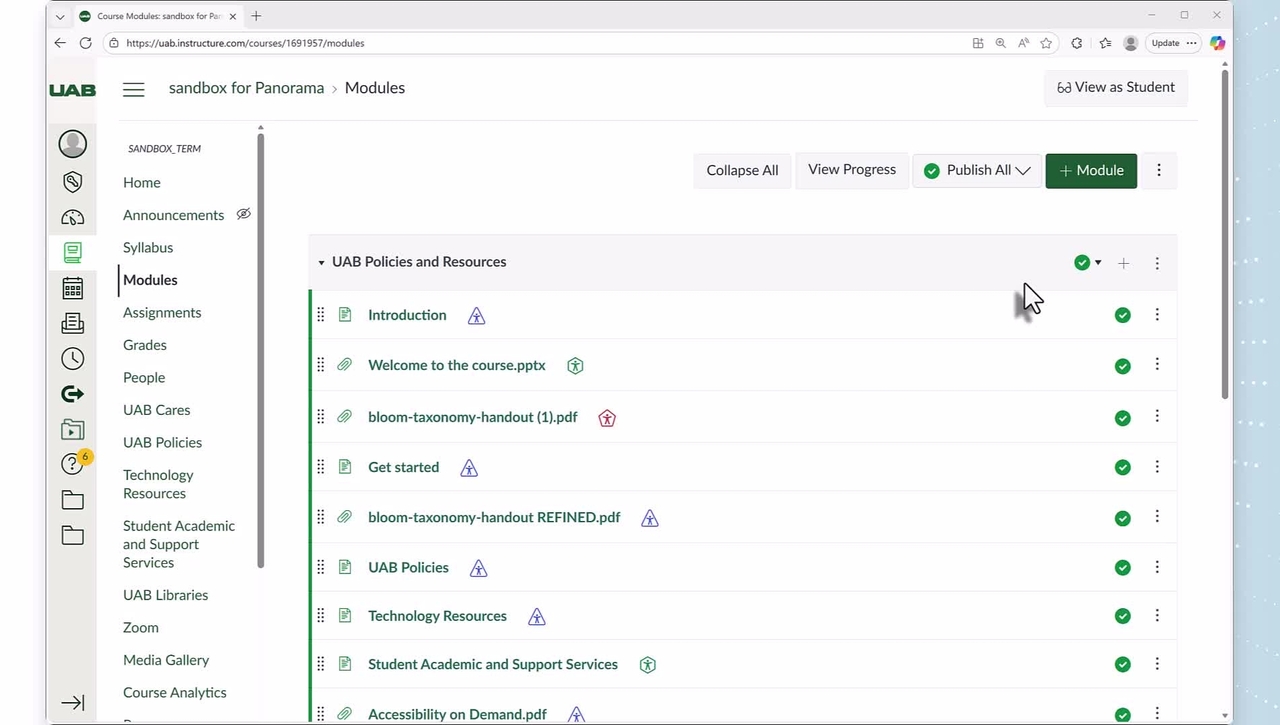Screen dimensions: 1280x725
Task: Open the Inbox icon in global navigation
Action: coord(72,323)
